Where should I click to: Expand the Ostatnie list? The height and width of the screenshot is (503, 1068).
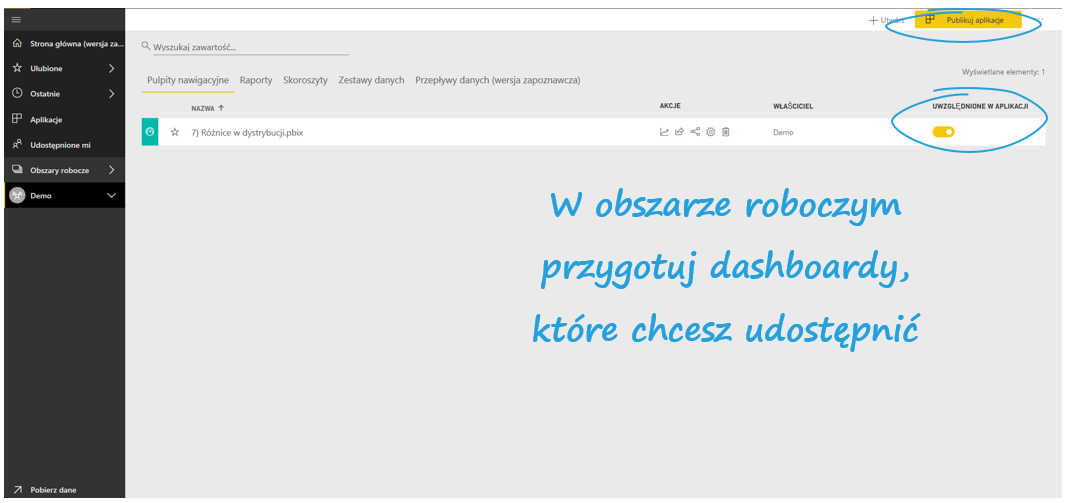coord(111,94)
